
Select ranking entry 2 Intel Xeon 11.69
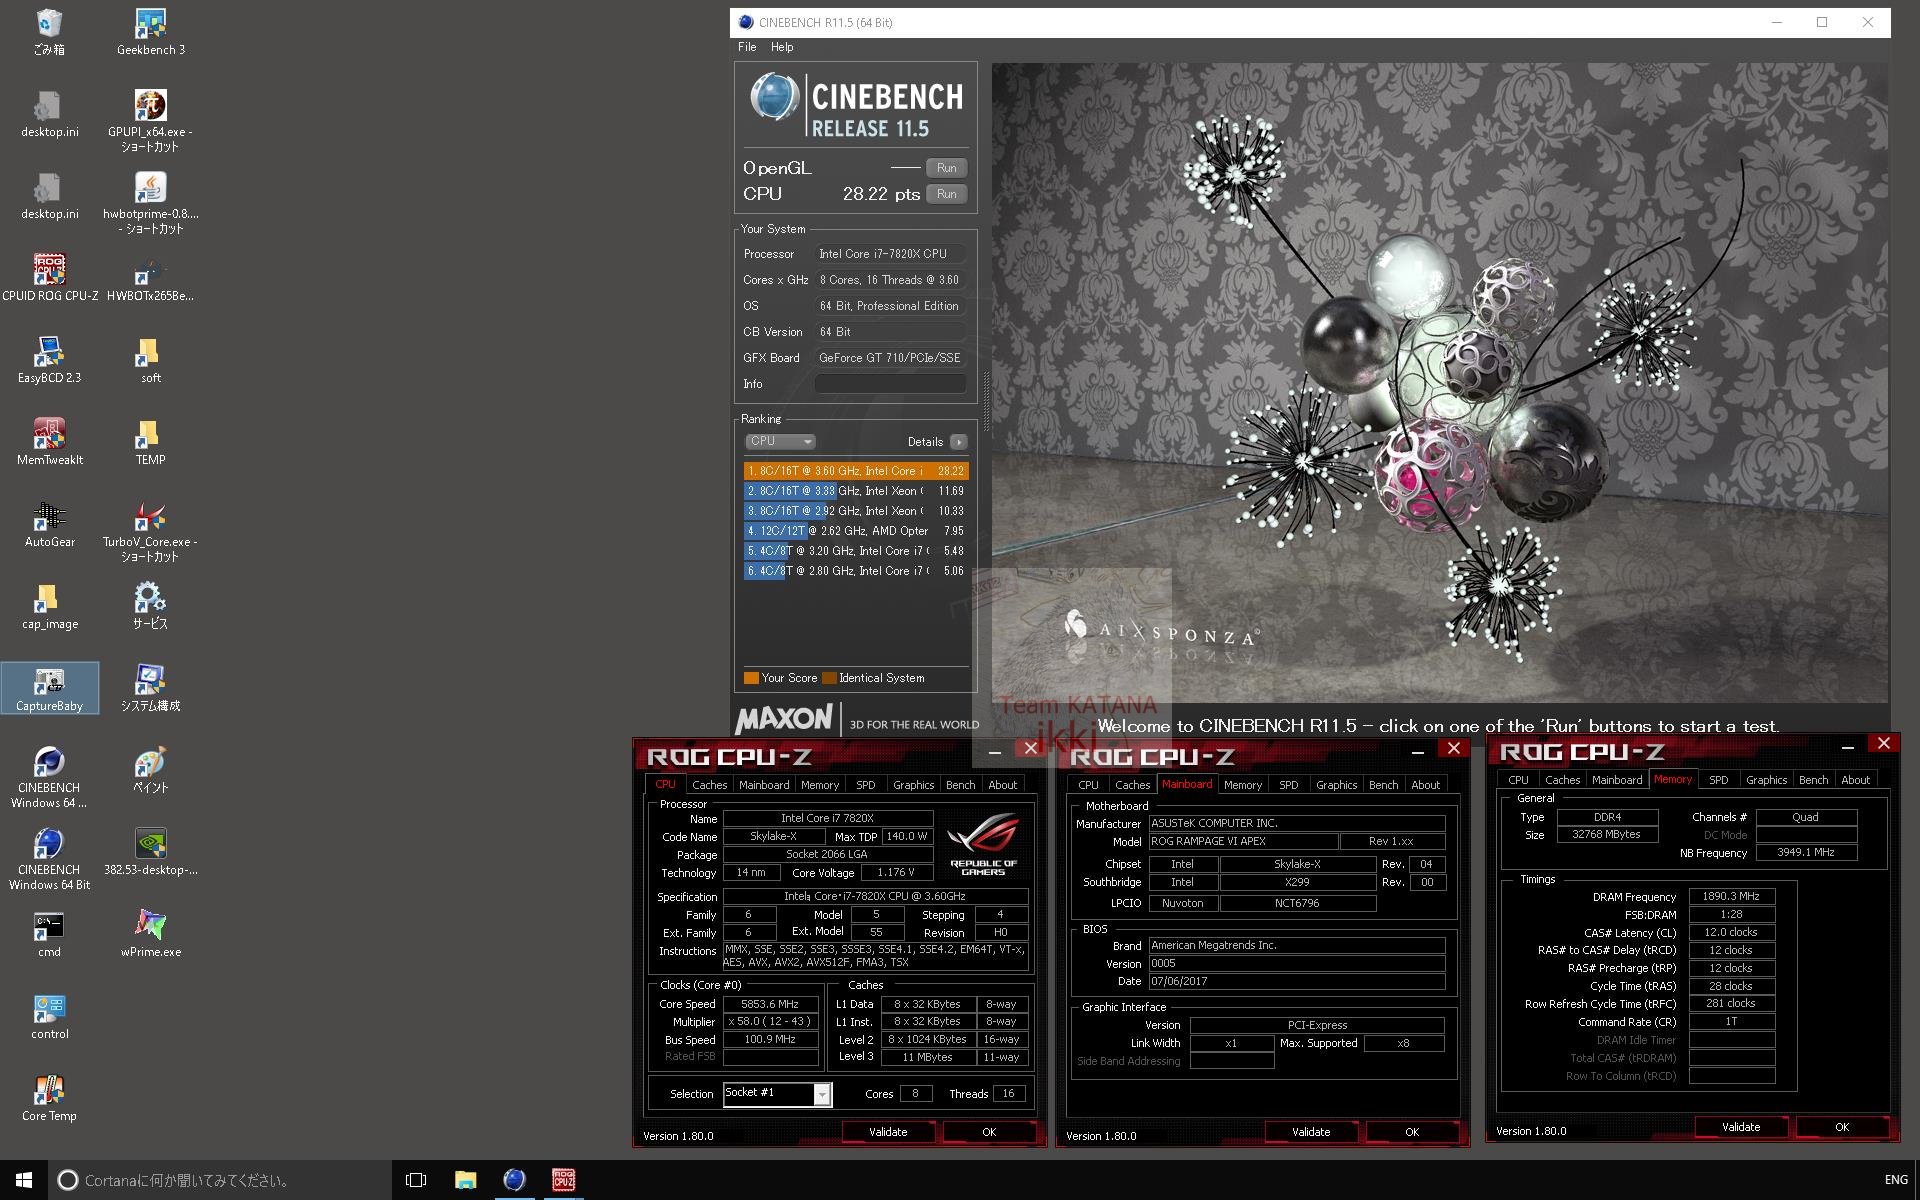856,491
